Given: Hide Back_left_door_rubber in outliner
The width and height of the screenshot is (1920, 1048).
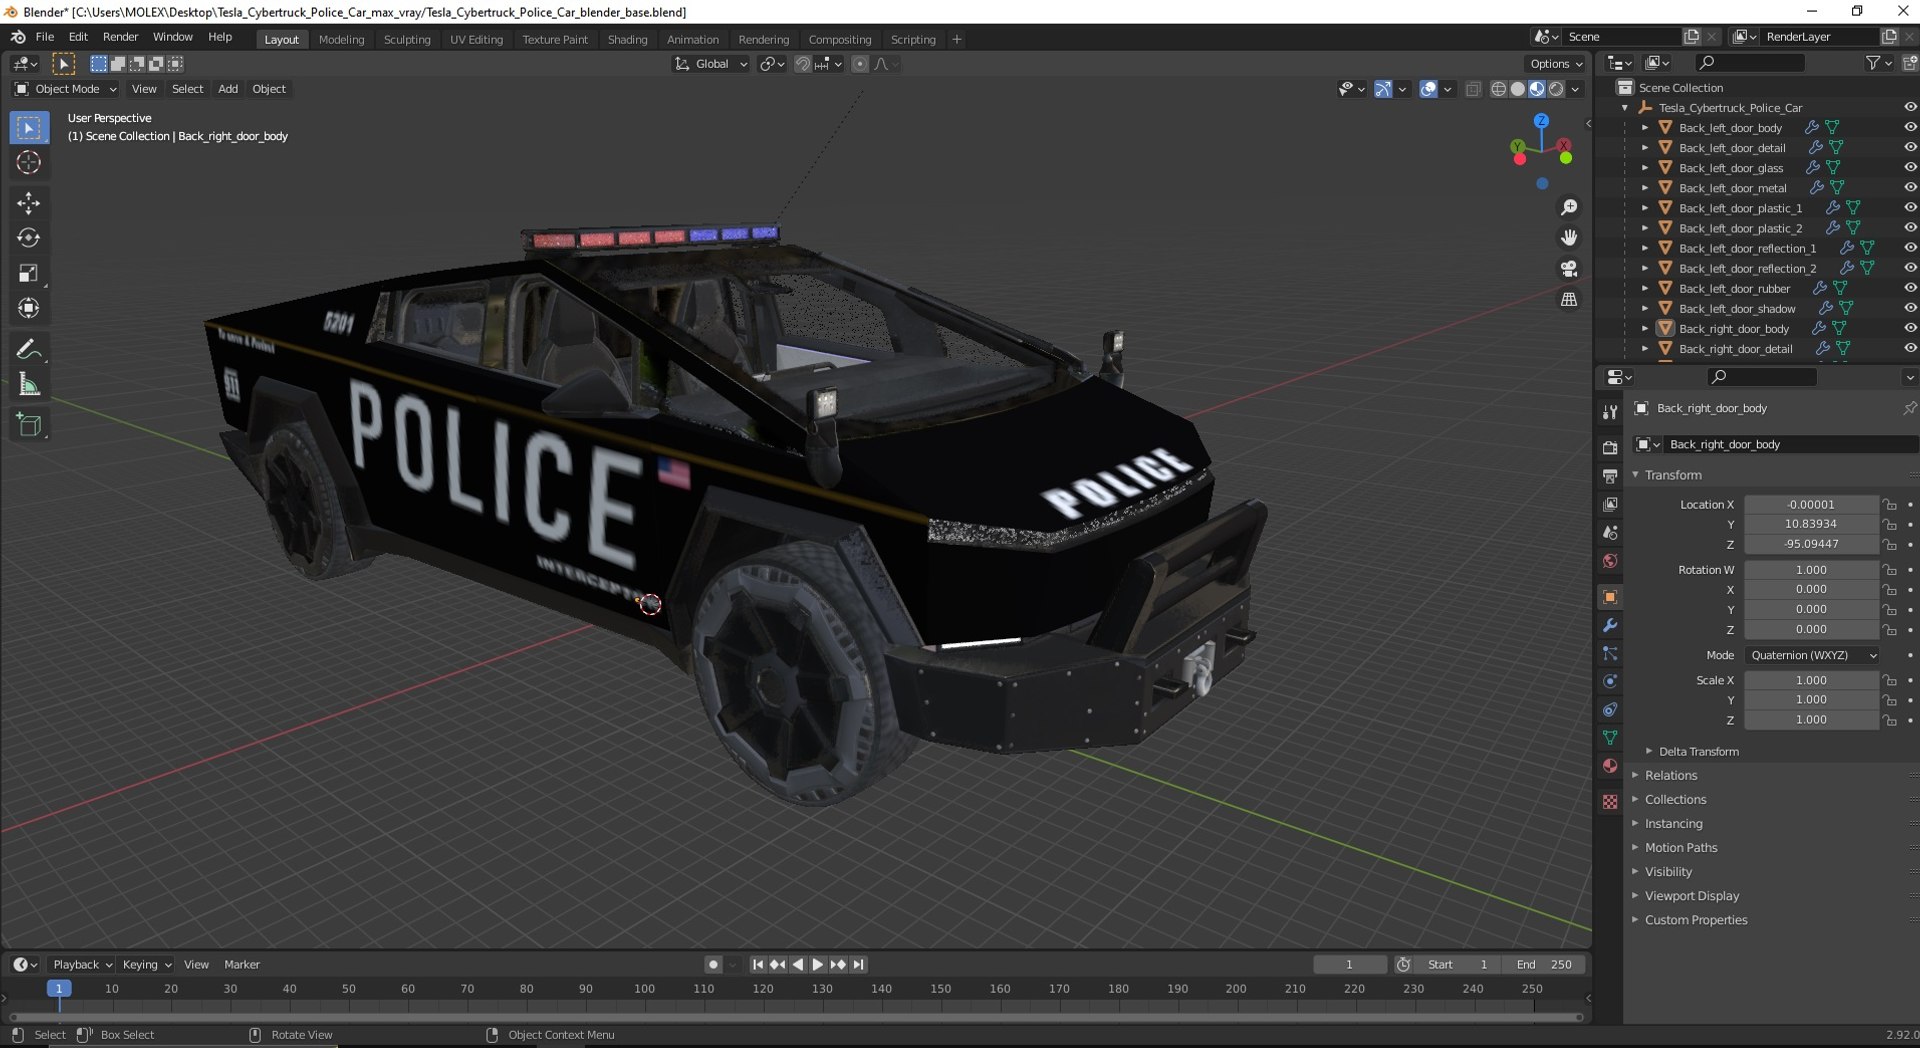Looking at the screenshot, I should [x=1910, y=288].
